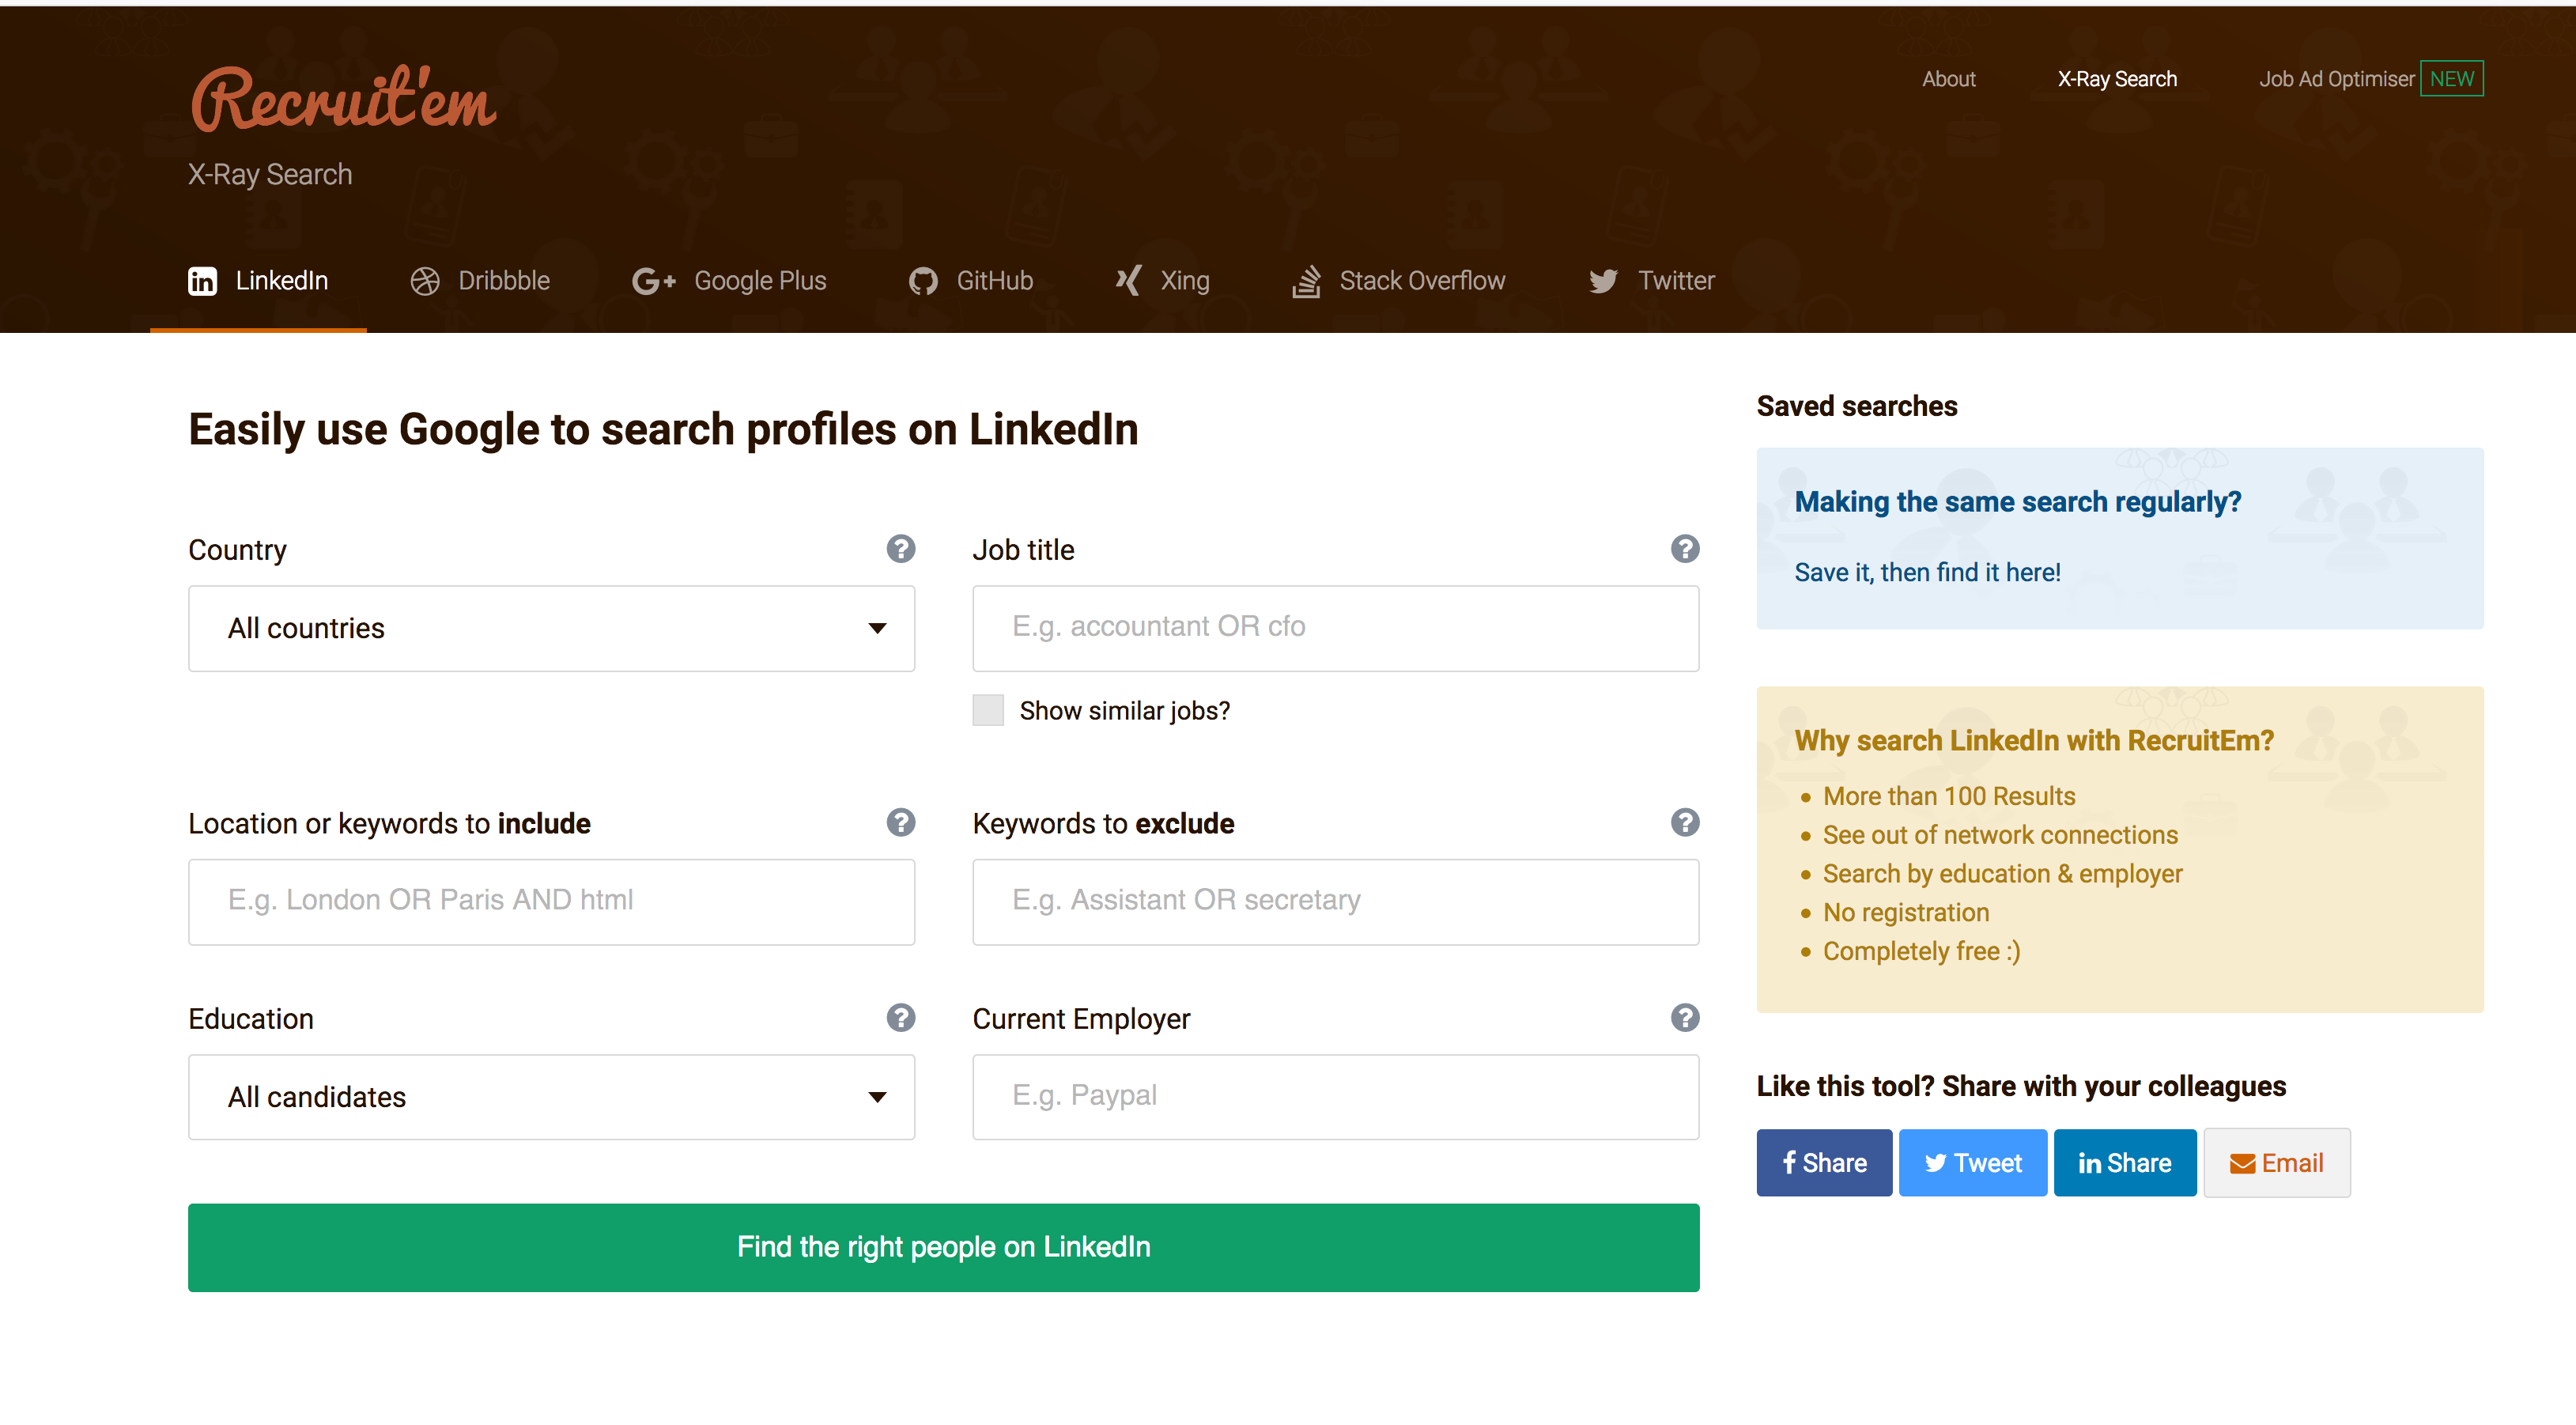
Task: Focus the Job title input field
Action: 1335,628
